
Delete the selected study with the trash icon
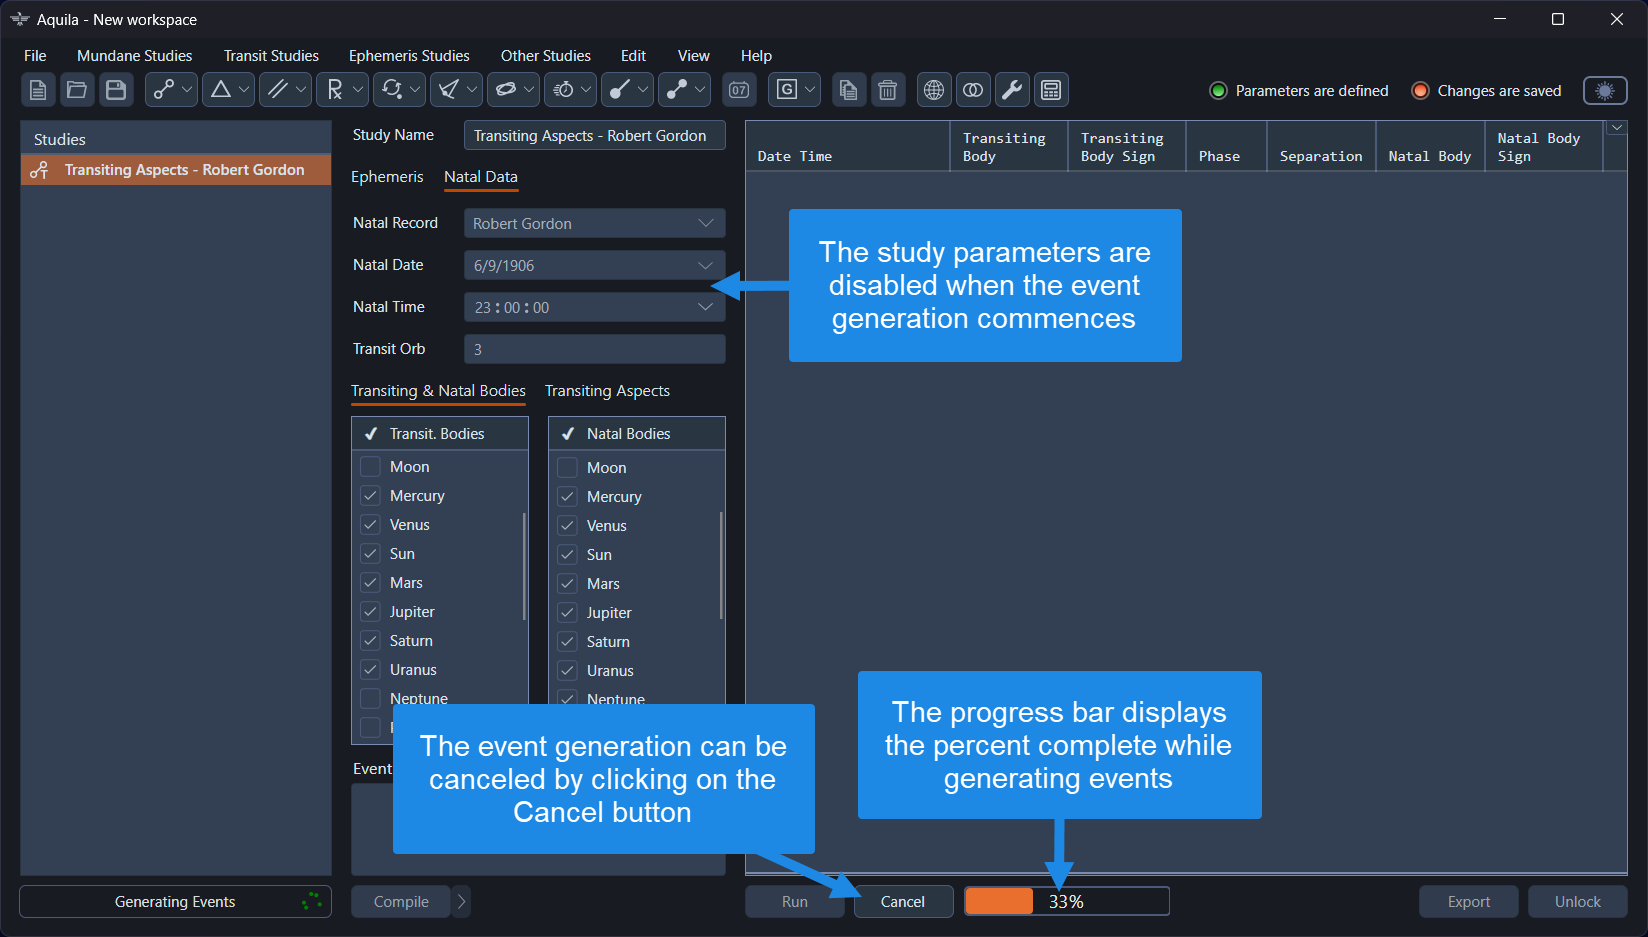coord(888,89)
